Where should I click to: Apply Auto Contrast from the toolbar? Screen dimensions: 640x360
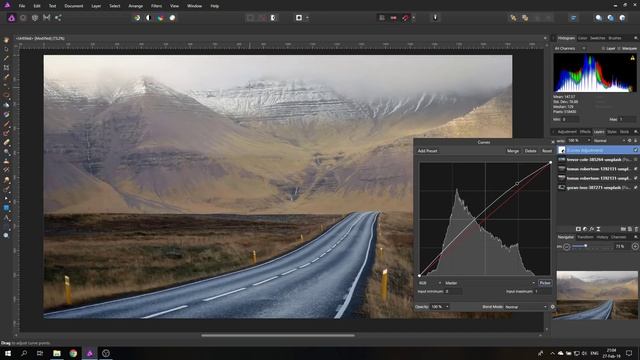[149, 18]
